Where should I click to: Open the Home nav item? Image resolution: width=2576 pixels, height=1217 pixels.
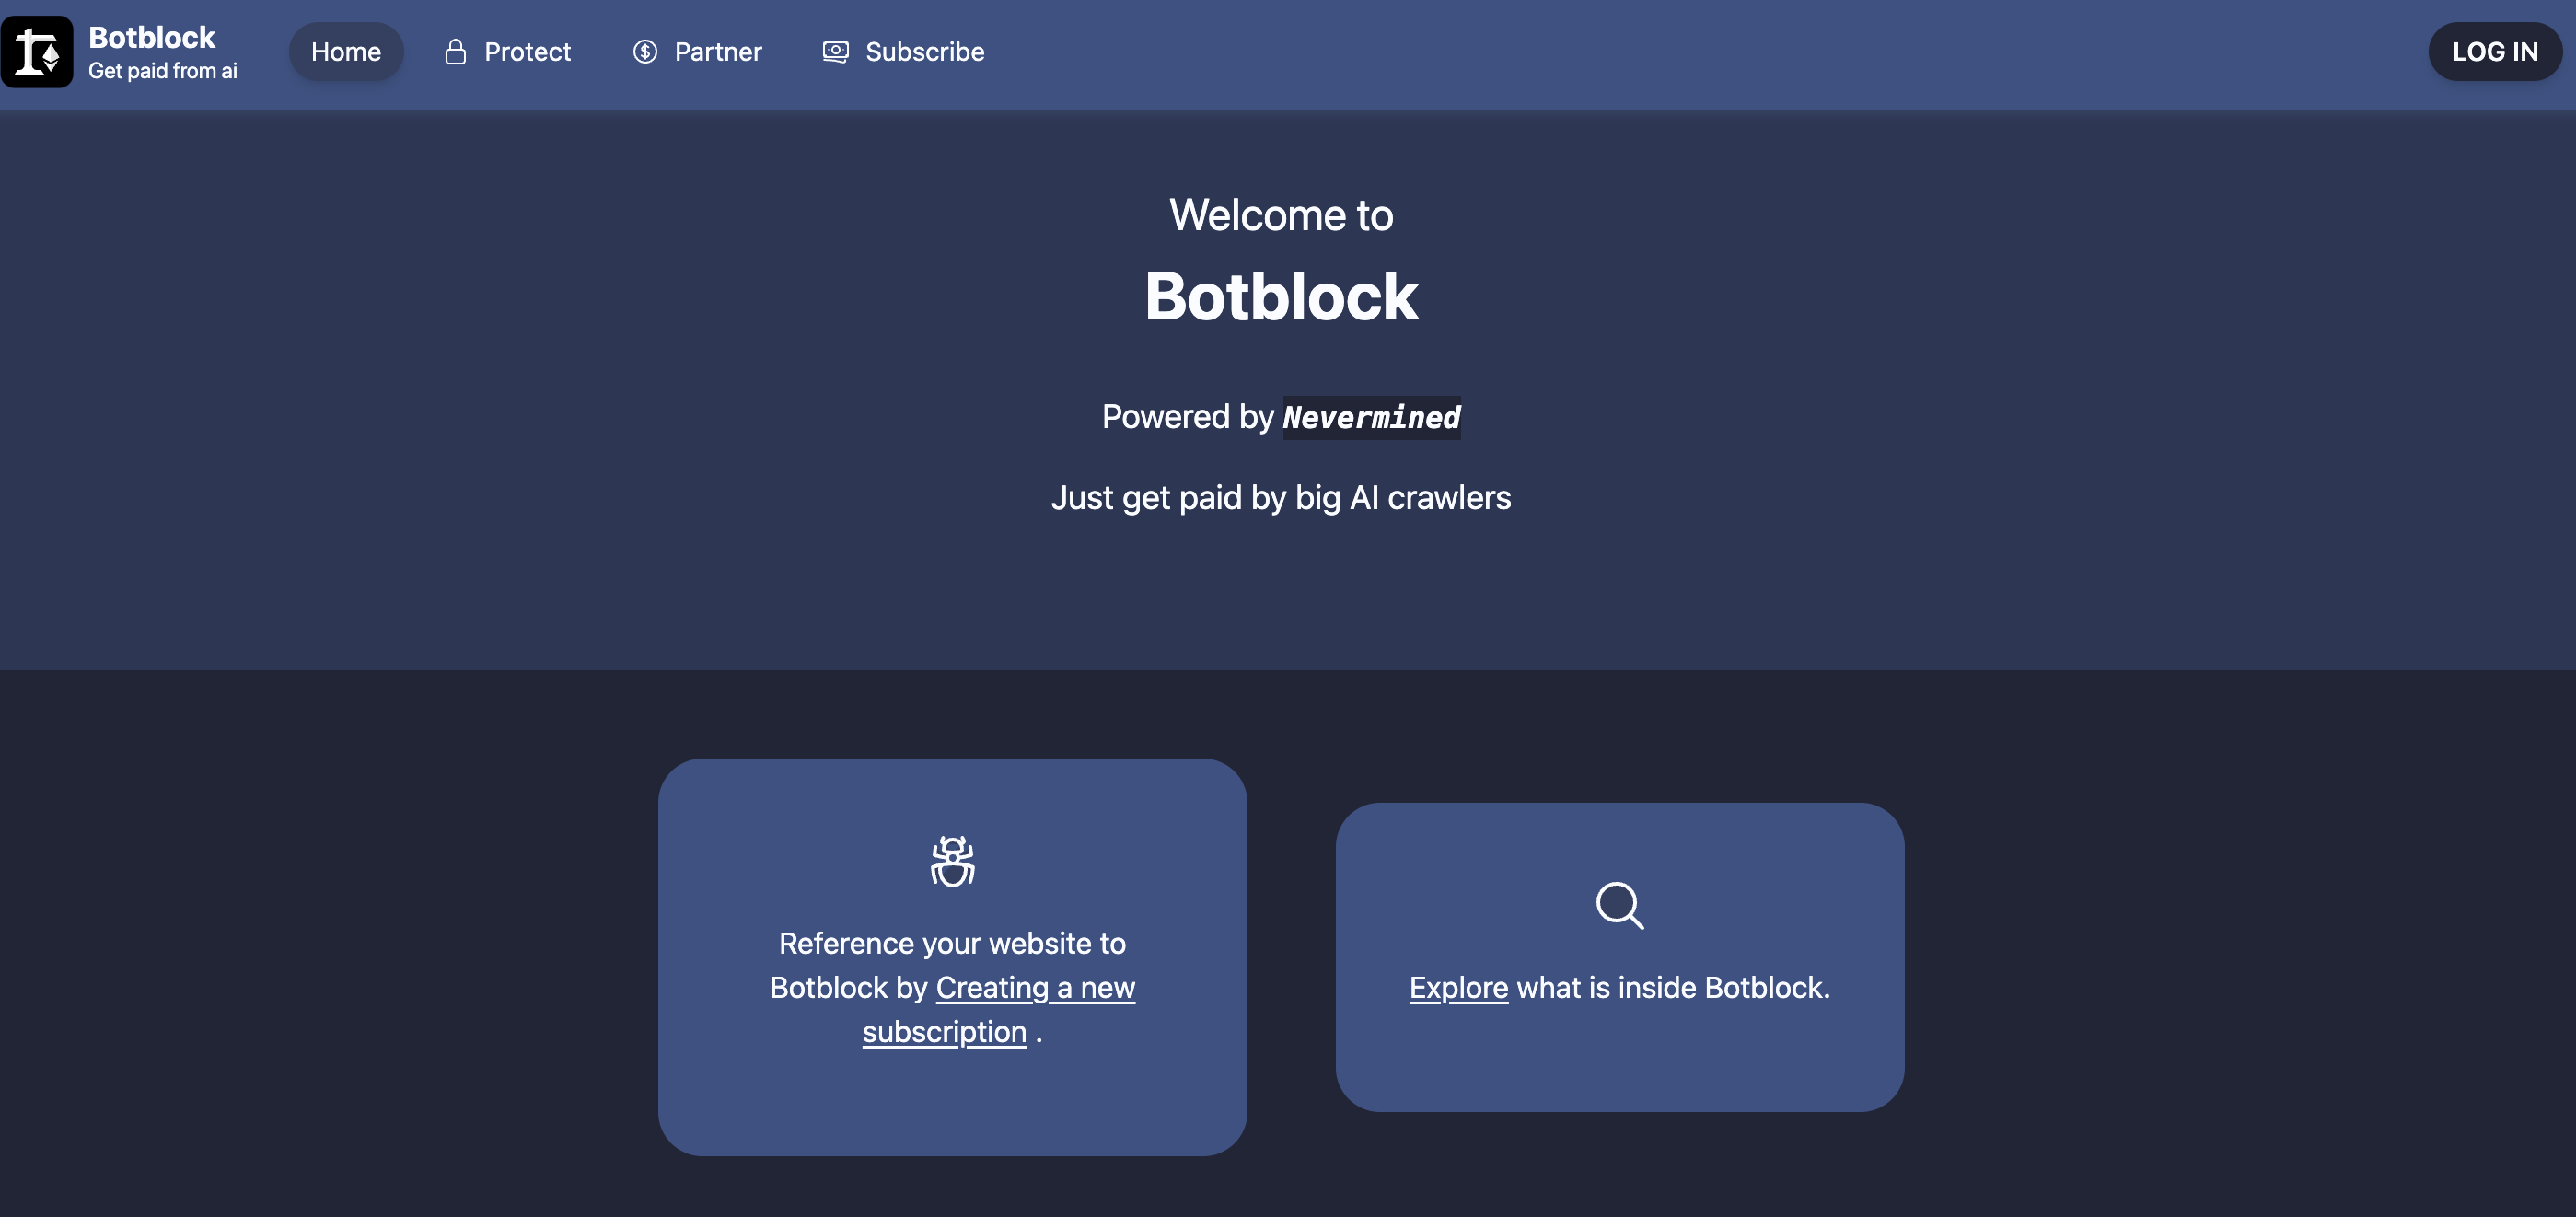[346, 51]
